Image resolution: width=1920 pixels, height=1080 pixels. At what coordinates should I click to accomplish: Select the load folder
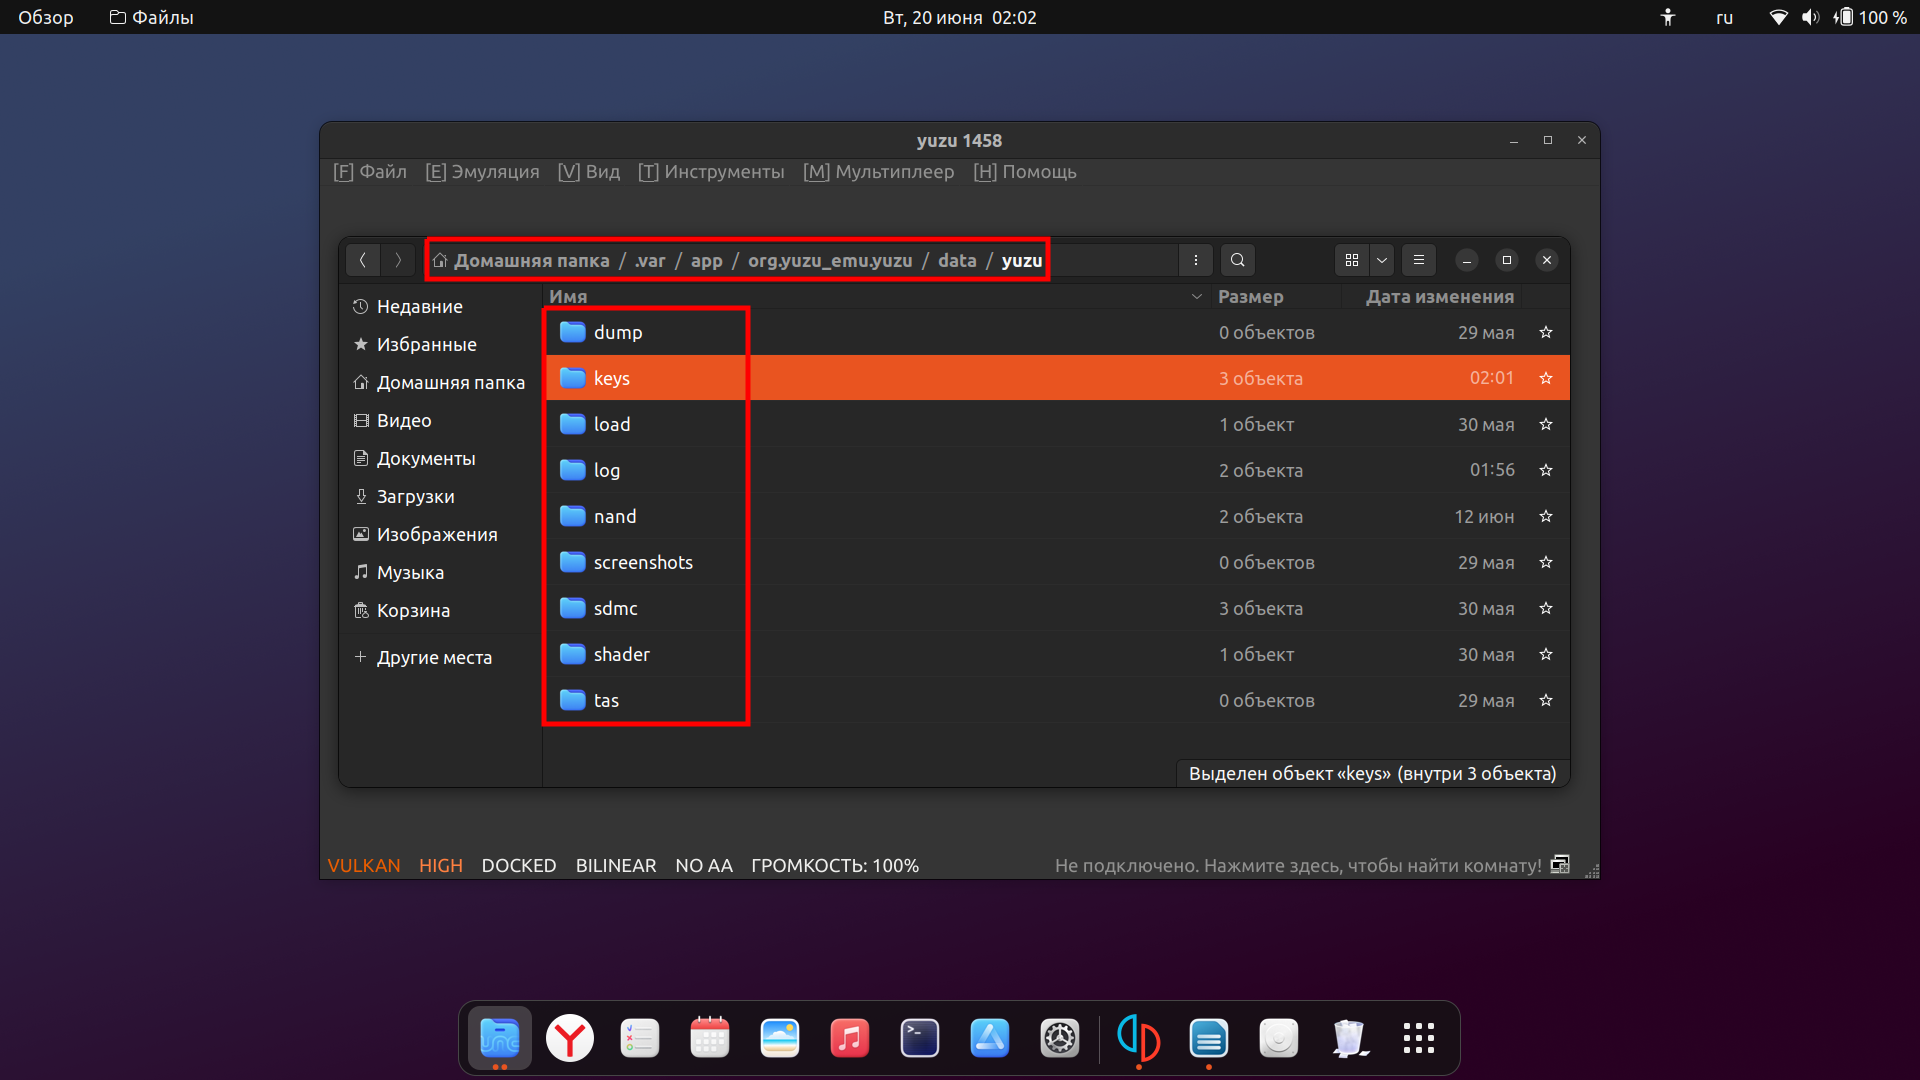pyautogui.click(x=1056, y=424)
